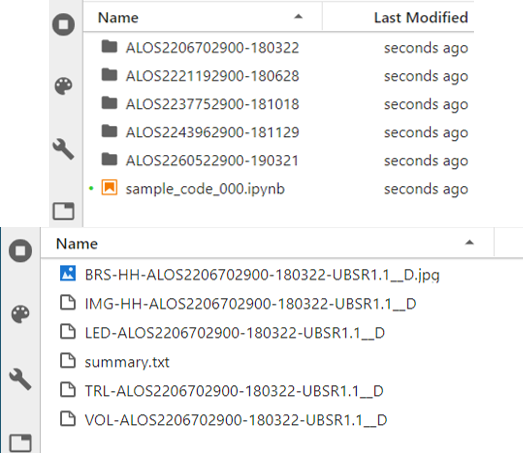The height and width of the screenshot is (453, 523).
Task: Open Tabs icon in bottom panel
Action: [x=21, y=442]
